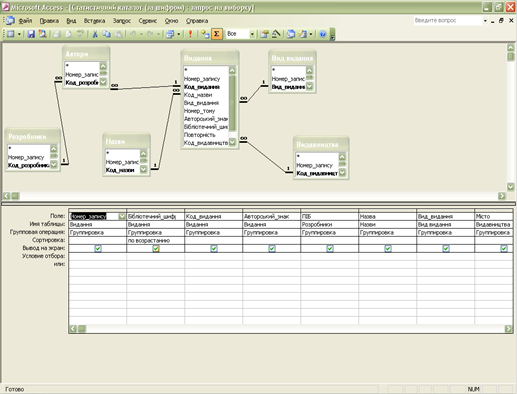Open the toolbar options arrow at toolbar end
Viewport: 517px width, 394px height.
332,35
